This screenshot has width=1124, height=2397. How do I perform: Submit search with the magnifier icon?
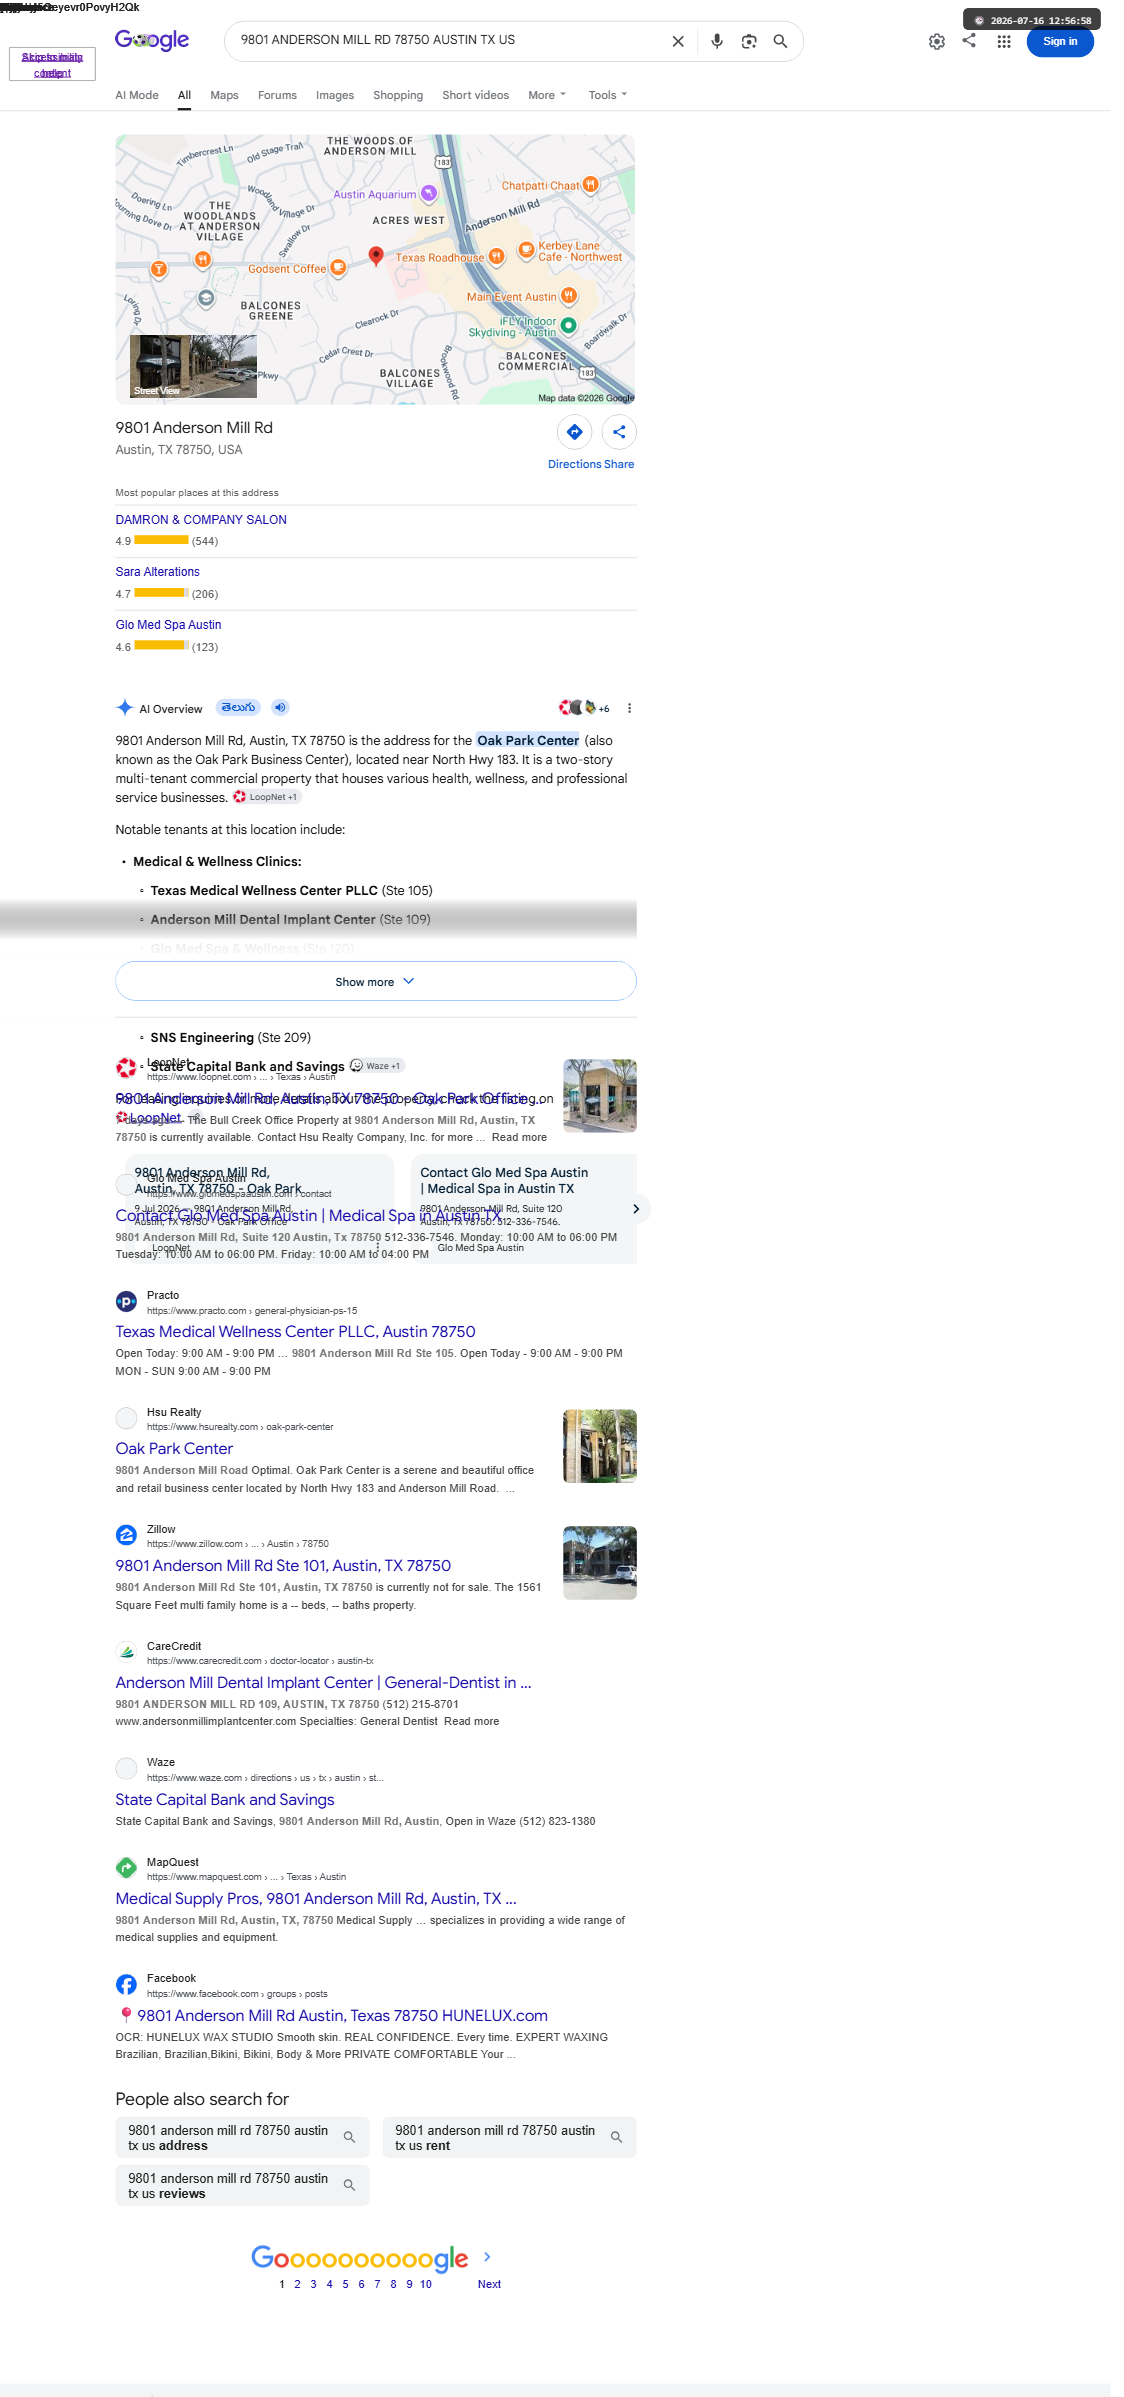(781, 41)
